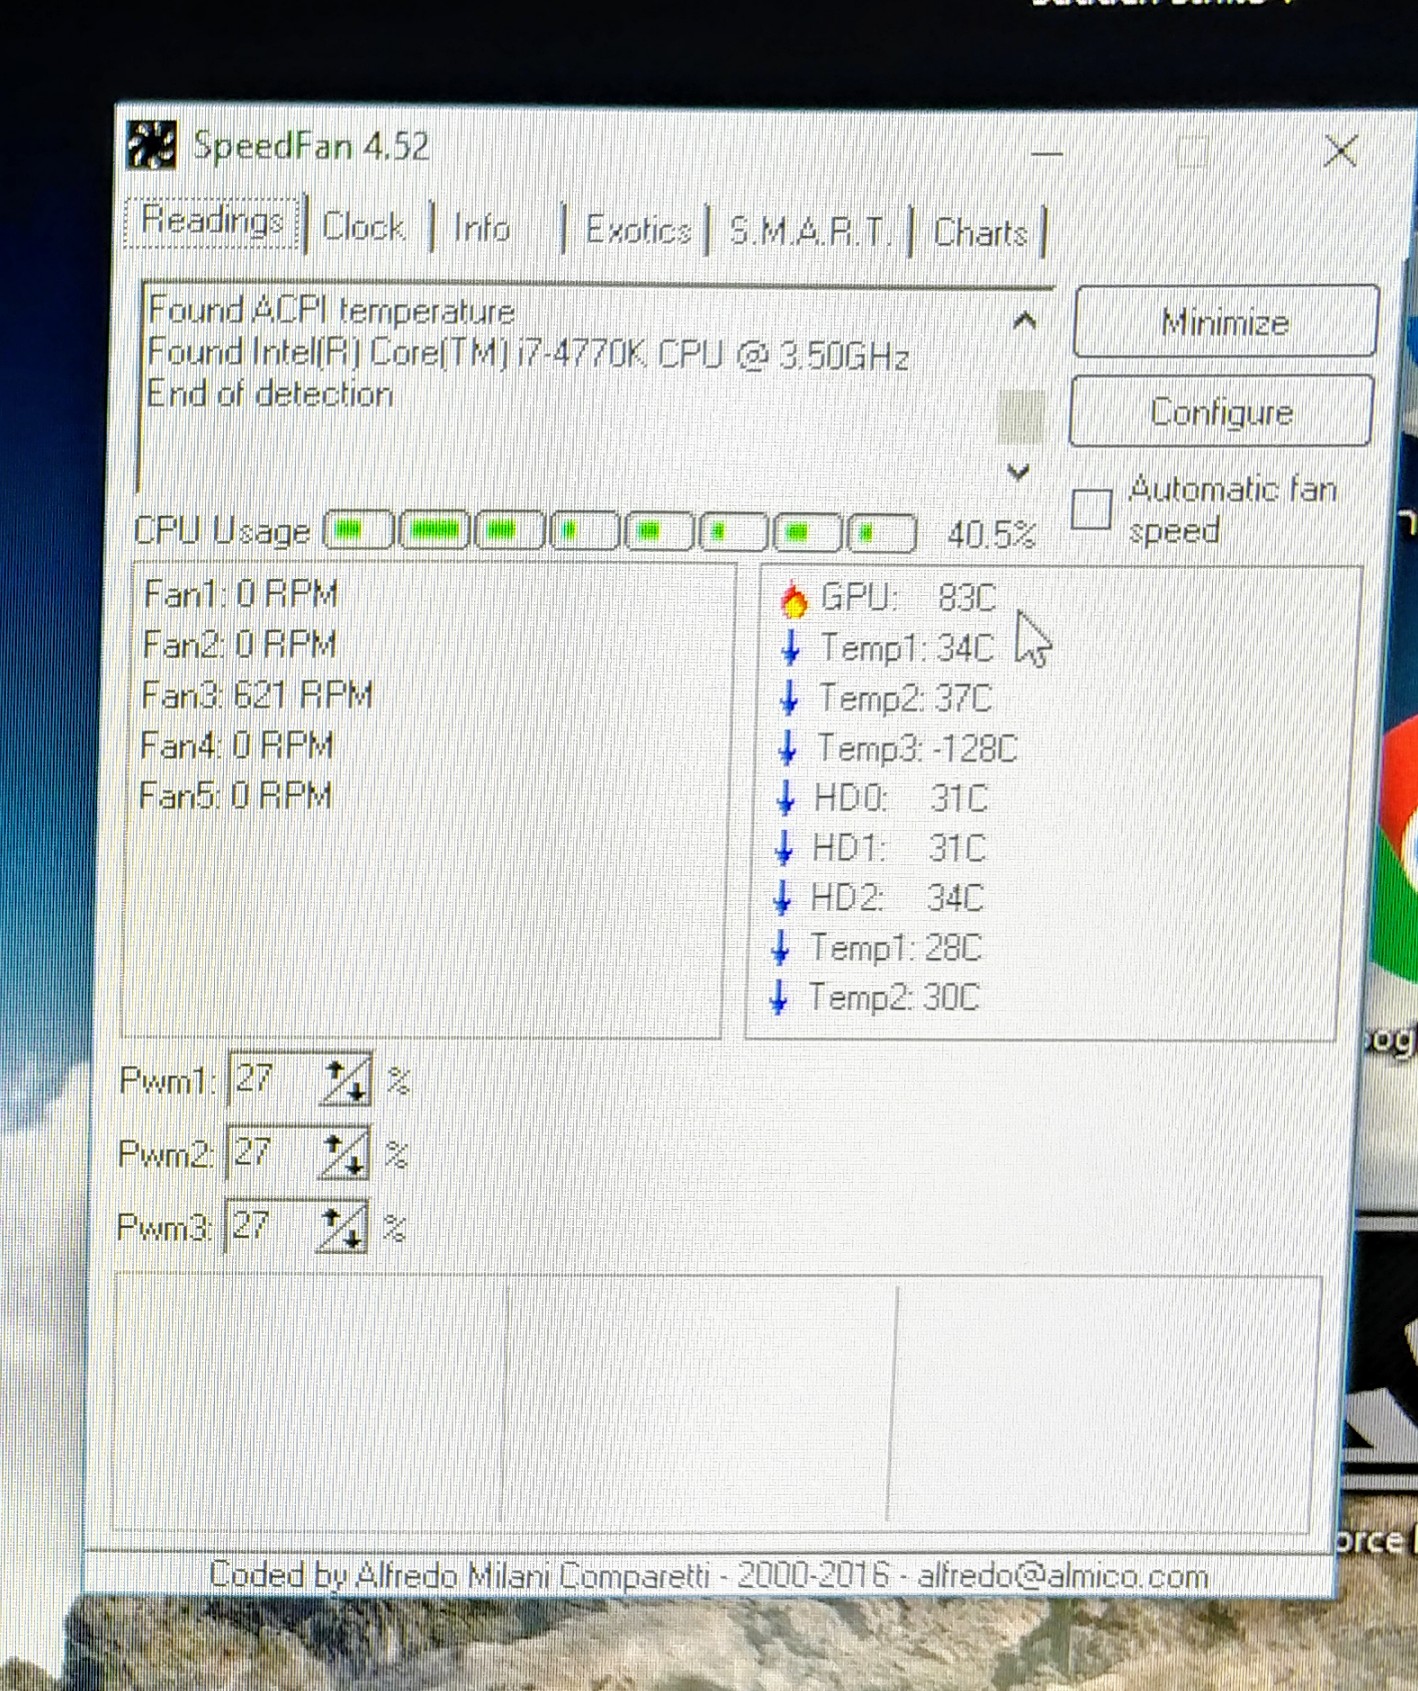Viewport: 1418px width, 1691px height.
Task: Click the GPU: 83C temperature reading
Action: point(907,597)
